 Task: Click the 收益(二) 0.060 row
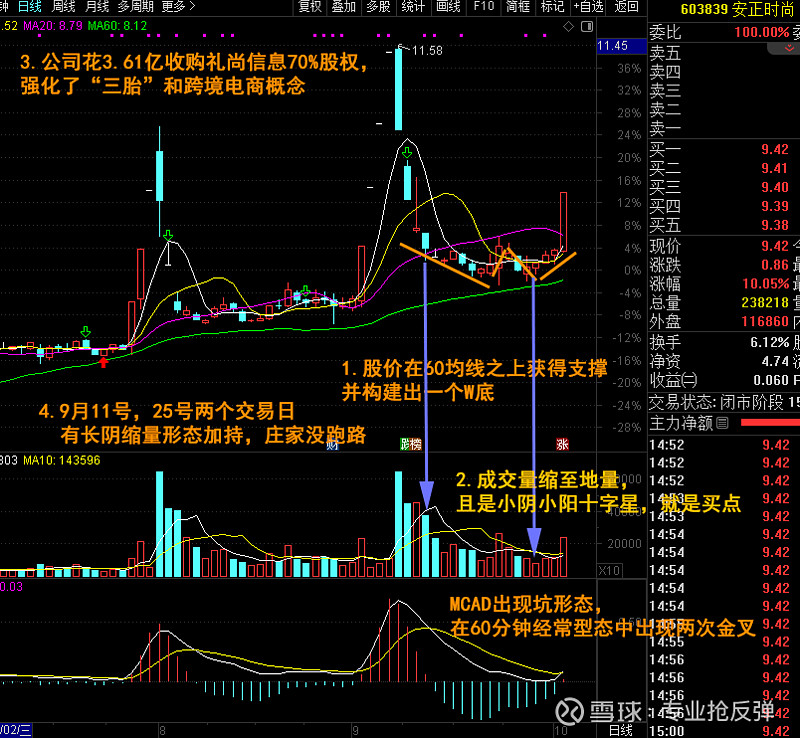(723, 380)
